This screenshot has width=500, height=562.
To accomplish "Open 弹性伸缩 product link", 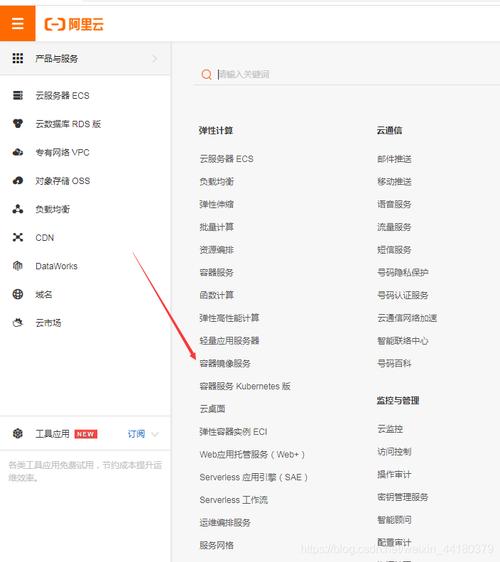I will [x=216, y=204].
